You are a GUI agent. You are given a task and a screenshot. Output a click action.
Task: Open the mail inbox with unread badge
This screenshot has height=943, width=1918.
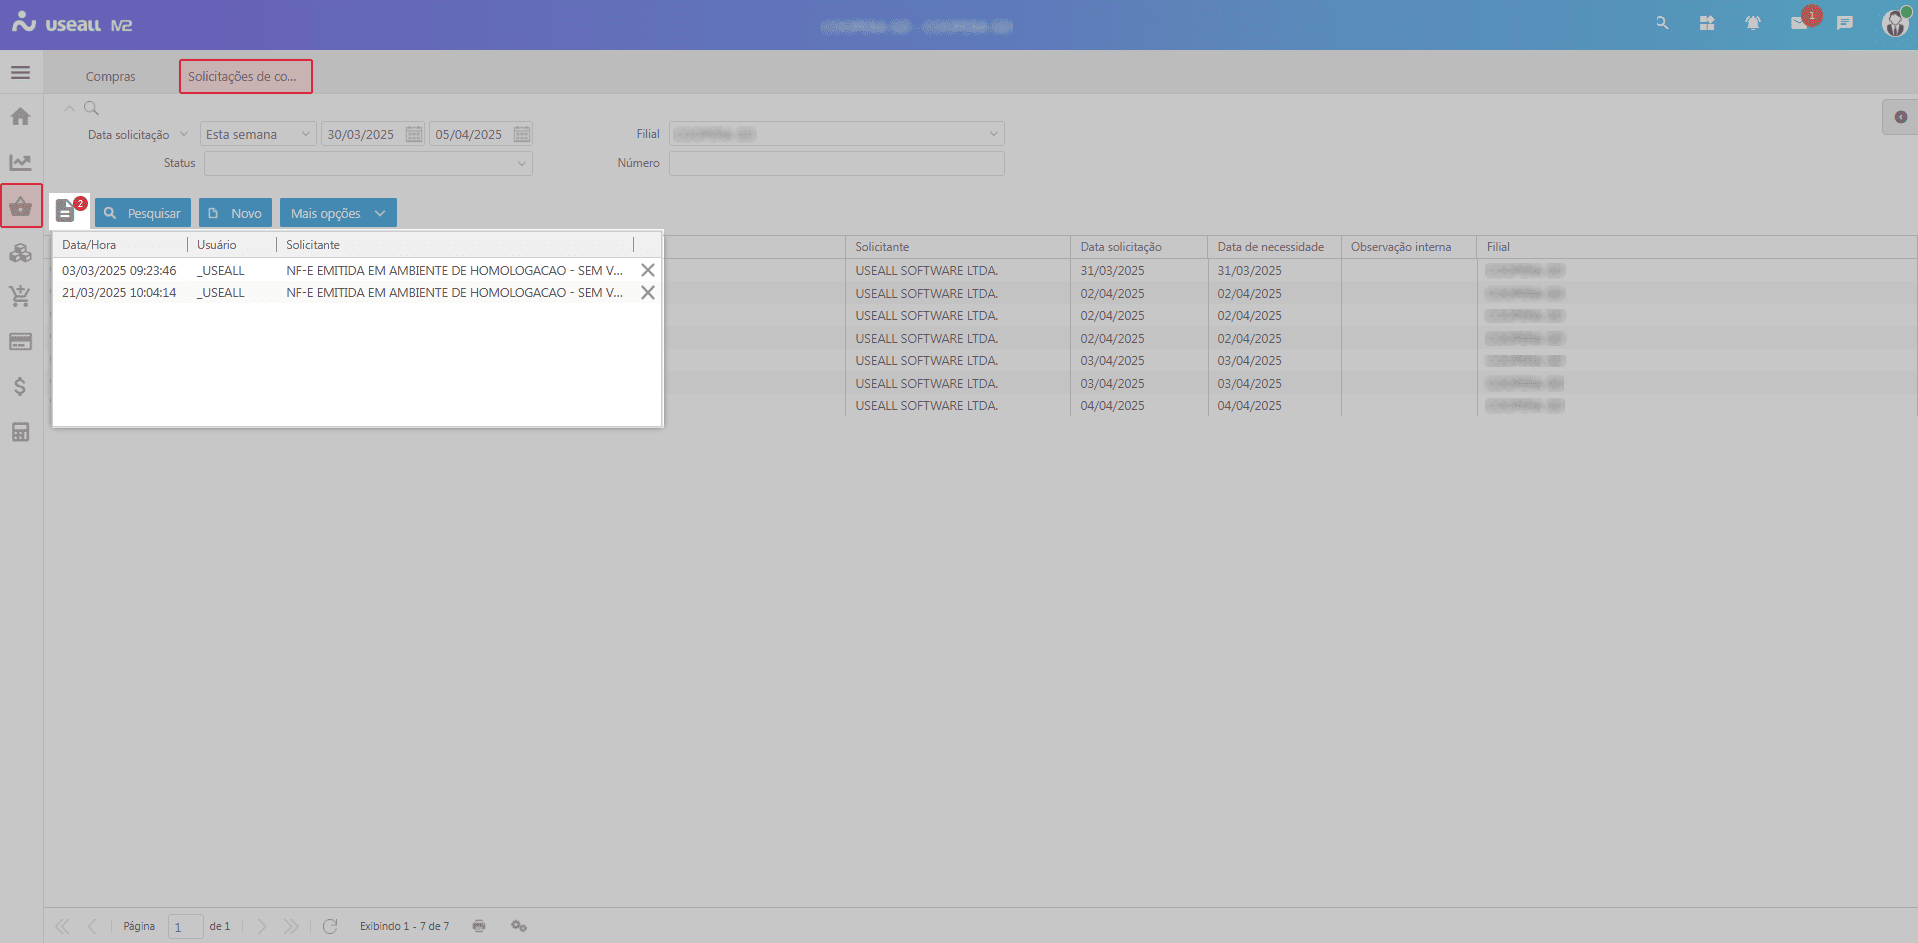pyautogui.click(x=1799, y=23)
